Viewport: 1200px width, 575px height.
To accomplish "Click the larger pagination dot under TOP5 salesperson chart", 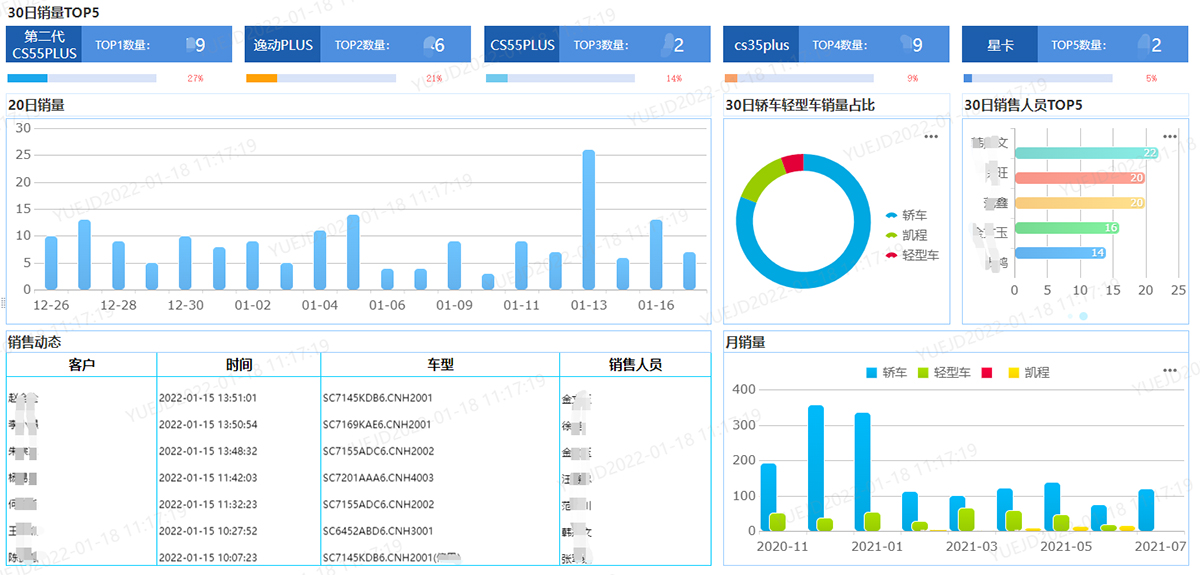I will (1083, 316).
